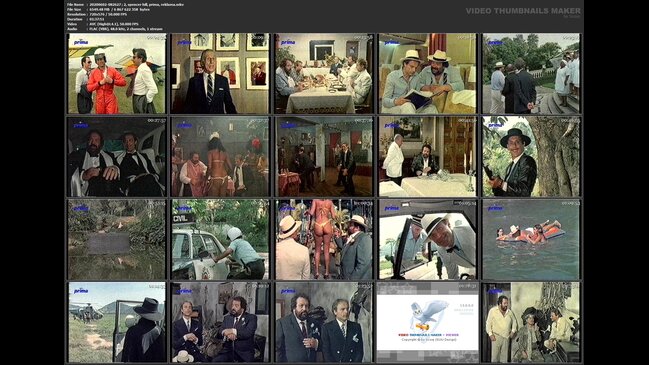This screenshot has height=365, width=649.
Task: Select thumbnail of man in red jumpsuit
Action: pos(117,74)
